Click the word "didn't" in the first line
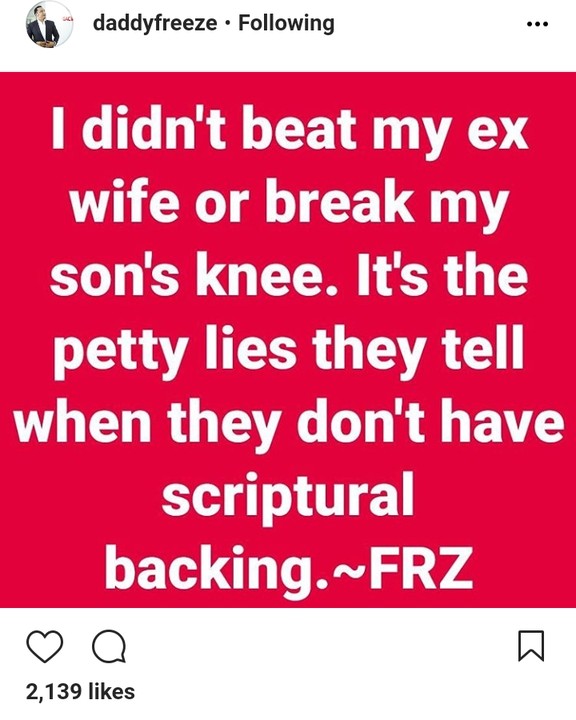The height and width of the screenshot is (720, 576). 153,128
